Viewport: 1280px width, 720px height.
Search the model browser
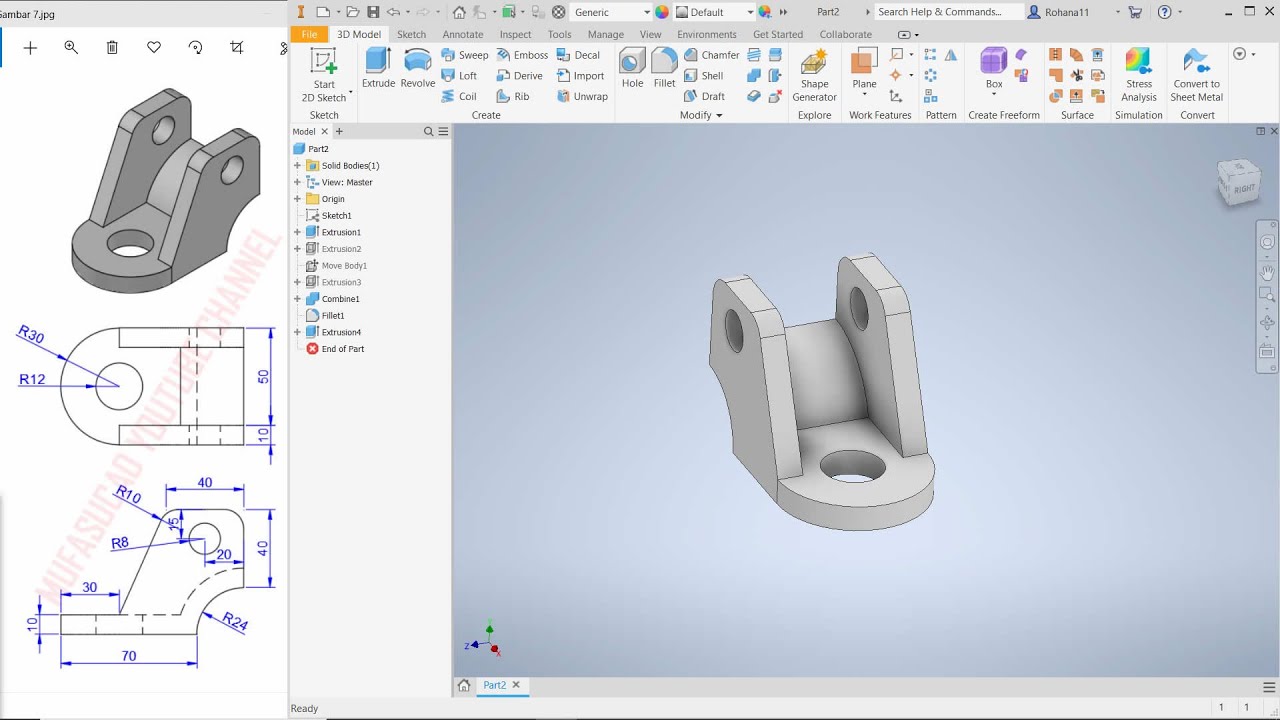[x=429, y=131]
